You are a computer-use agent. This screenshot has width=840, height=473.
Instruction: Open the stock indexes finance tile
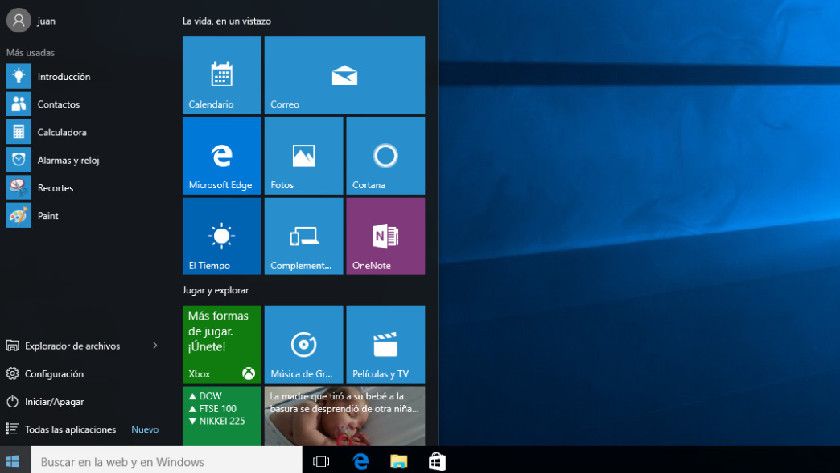[x=222, y=416]
